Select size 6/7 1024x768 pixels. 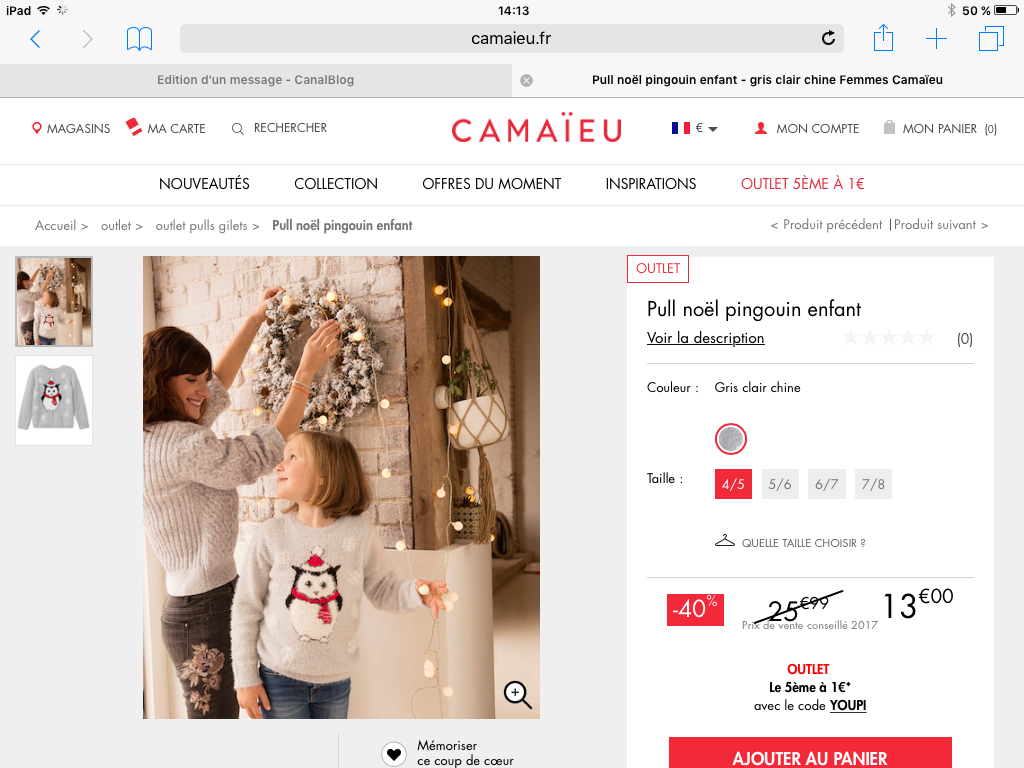coord(826,484)
